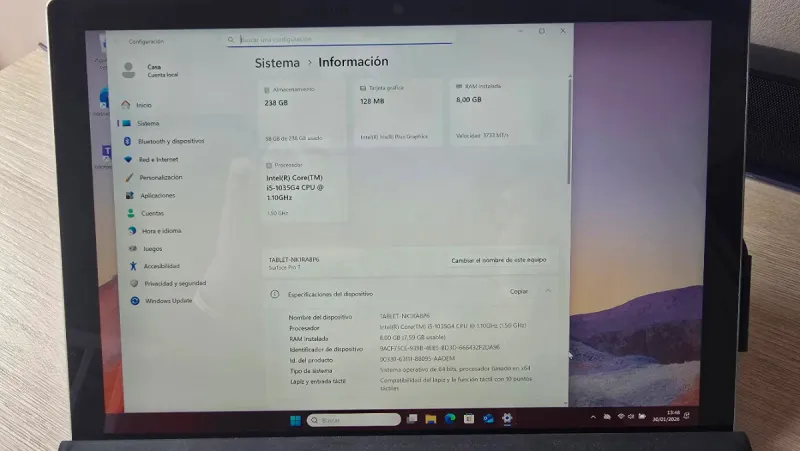Click the volume tray icon
The height and width of the screenshot is (451, 800).
631,416
